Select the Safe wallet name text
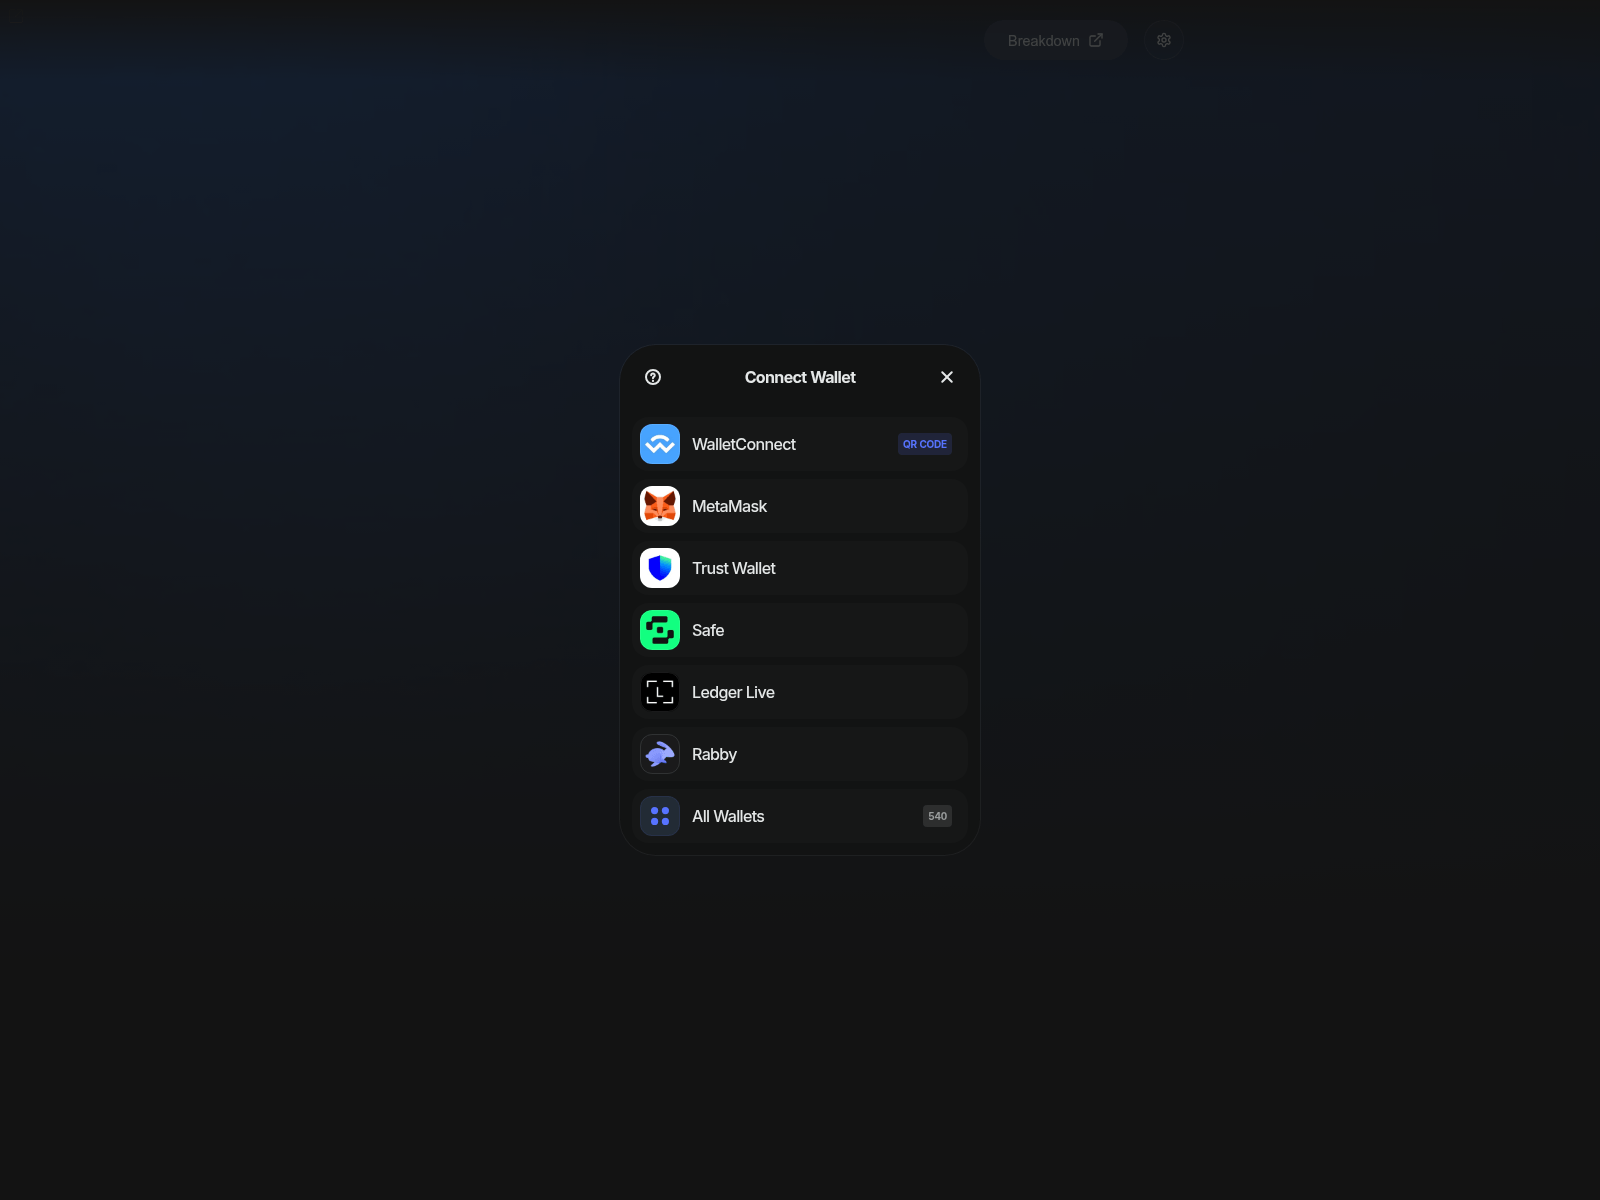This screenshot has width=1600, height=1200. click(x=708, y=630)
